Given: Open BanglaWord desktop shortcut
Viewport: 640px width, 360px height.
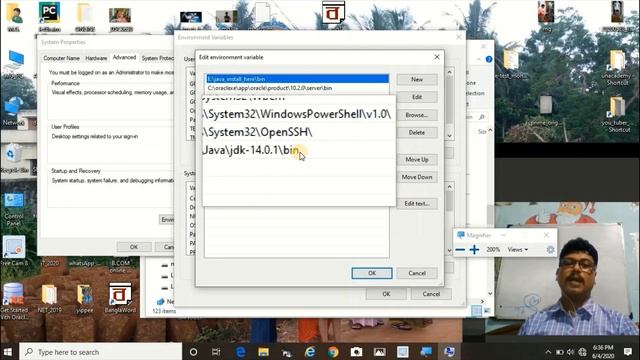Looking at the screenshot, I should [120, 298].
